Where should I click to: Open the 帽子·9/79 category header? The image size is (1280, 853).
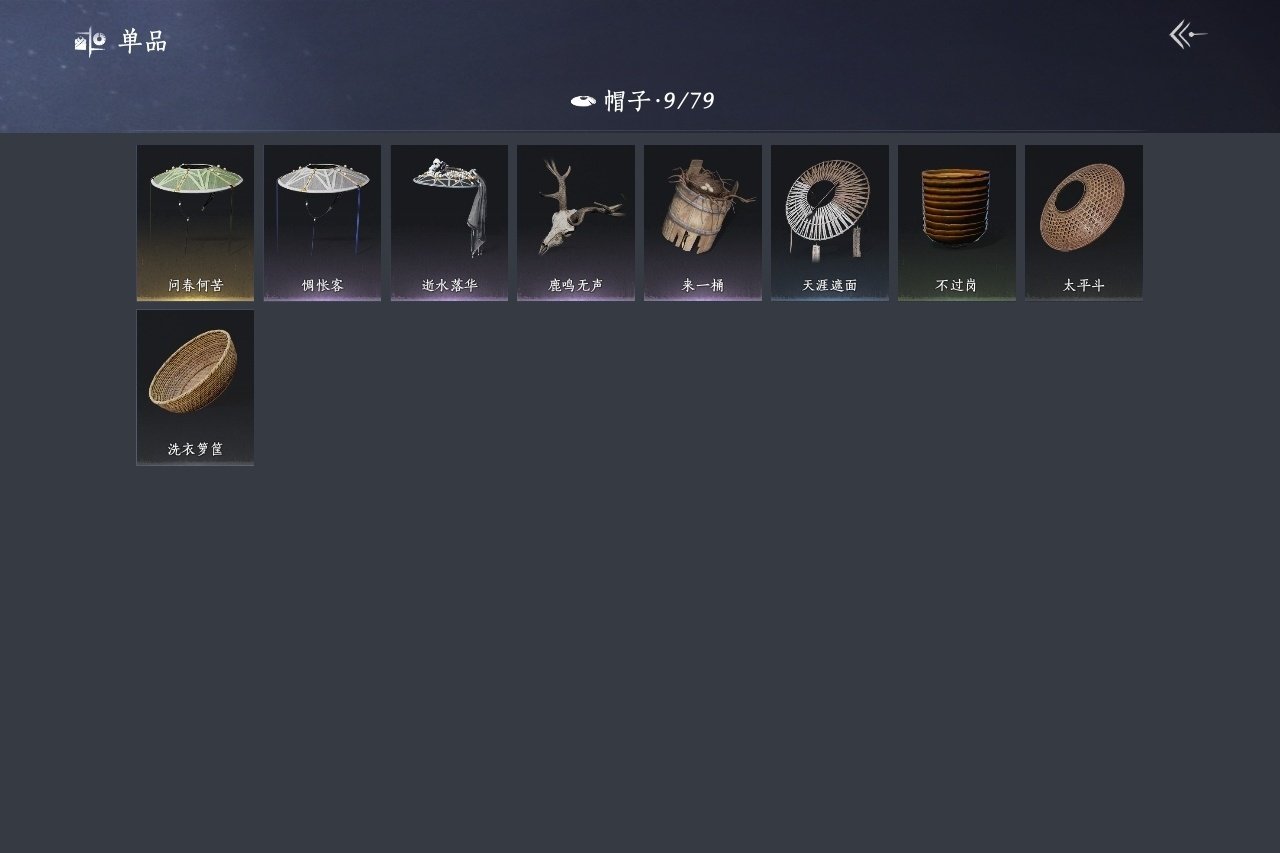642,100
